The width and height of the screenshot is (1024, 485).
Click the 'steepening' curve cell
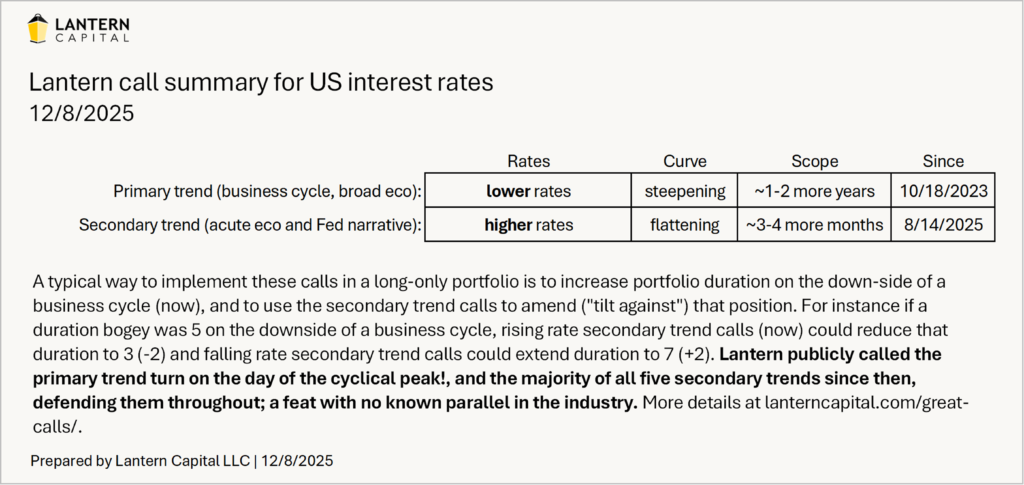(x=685, y=189)
